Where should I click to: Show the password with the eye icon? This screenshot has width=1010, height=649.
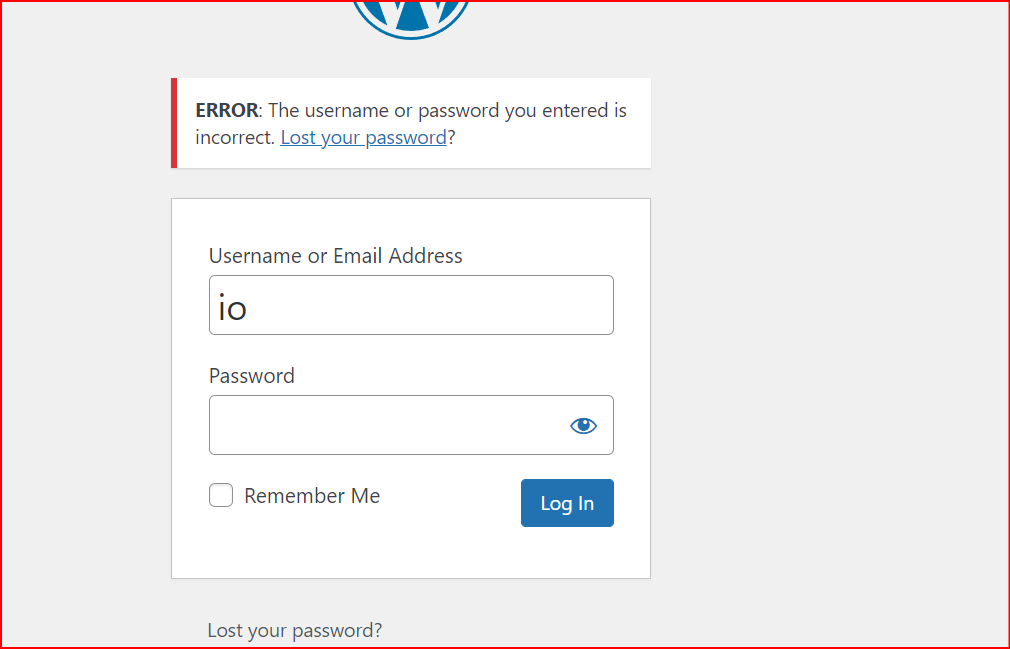point(583,426)
